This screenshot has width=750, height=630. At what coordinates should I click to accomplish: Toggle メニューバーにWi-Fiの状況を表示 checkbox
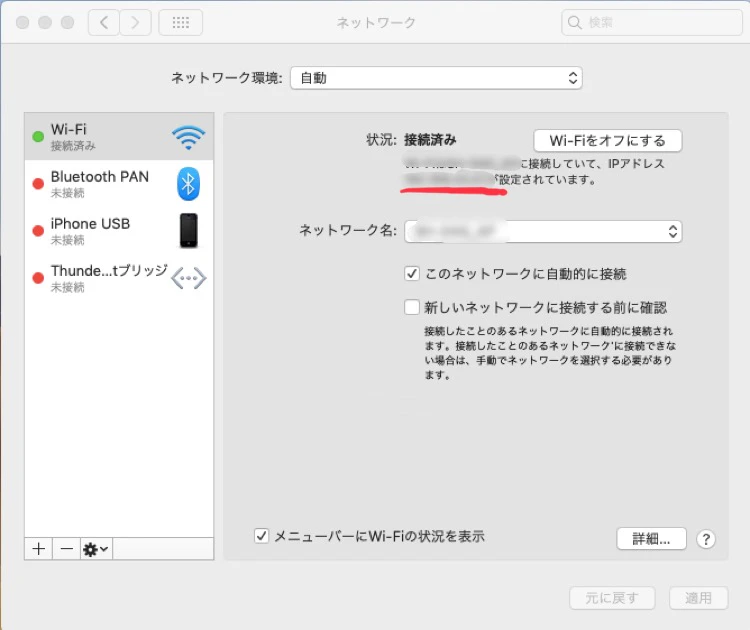point(262,536)
